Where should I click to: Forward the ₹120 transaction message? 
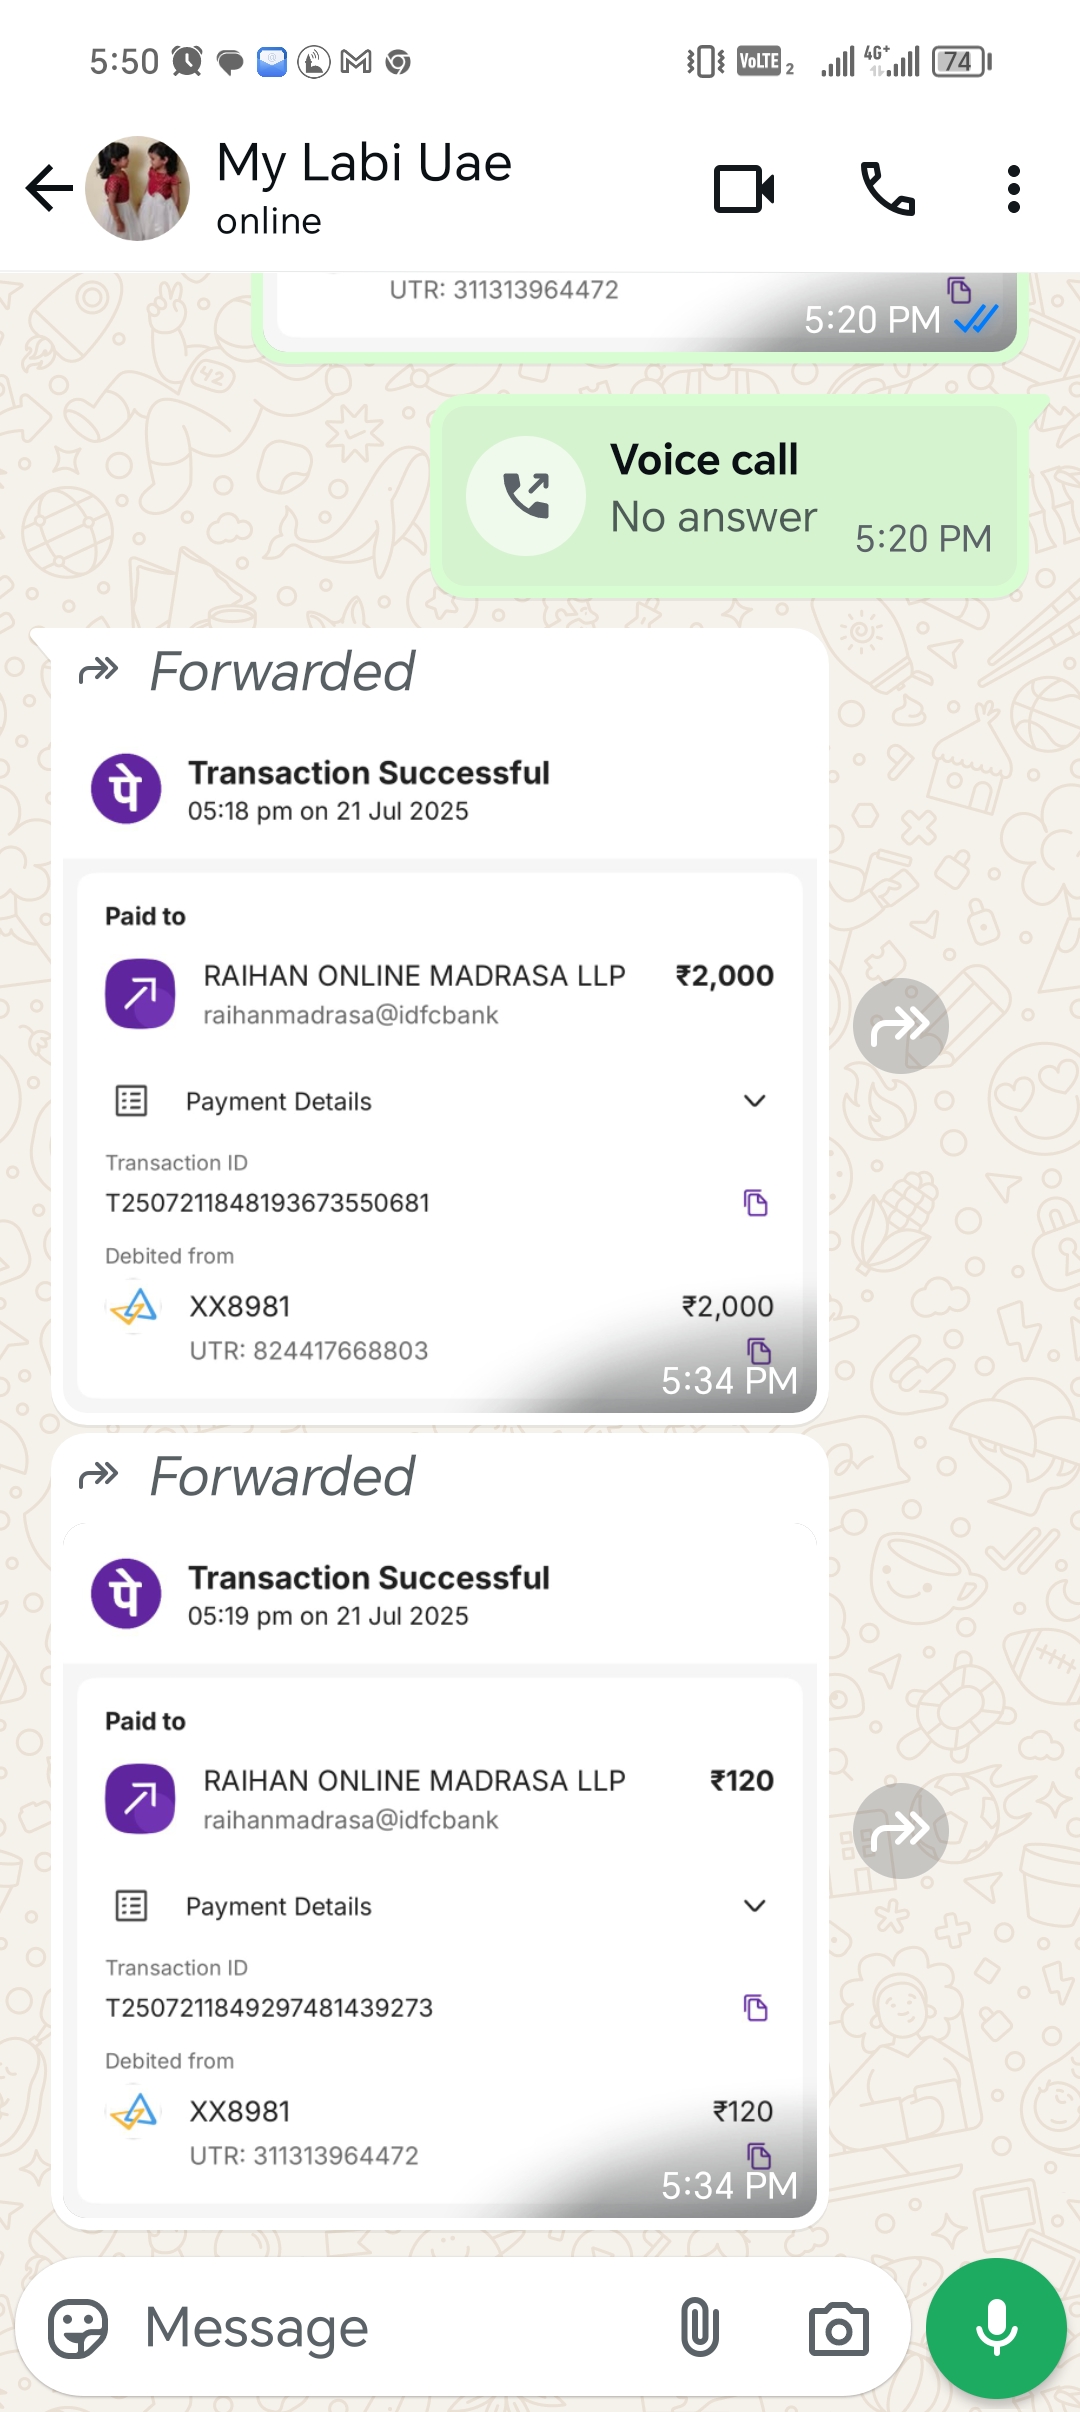900,1830
